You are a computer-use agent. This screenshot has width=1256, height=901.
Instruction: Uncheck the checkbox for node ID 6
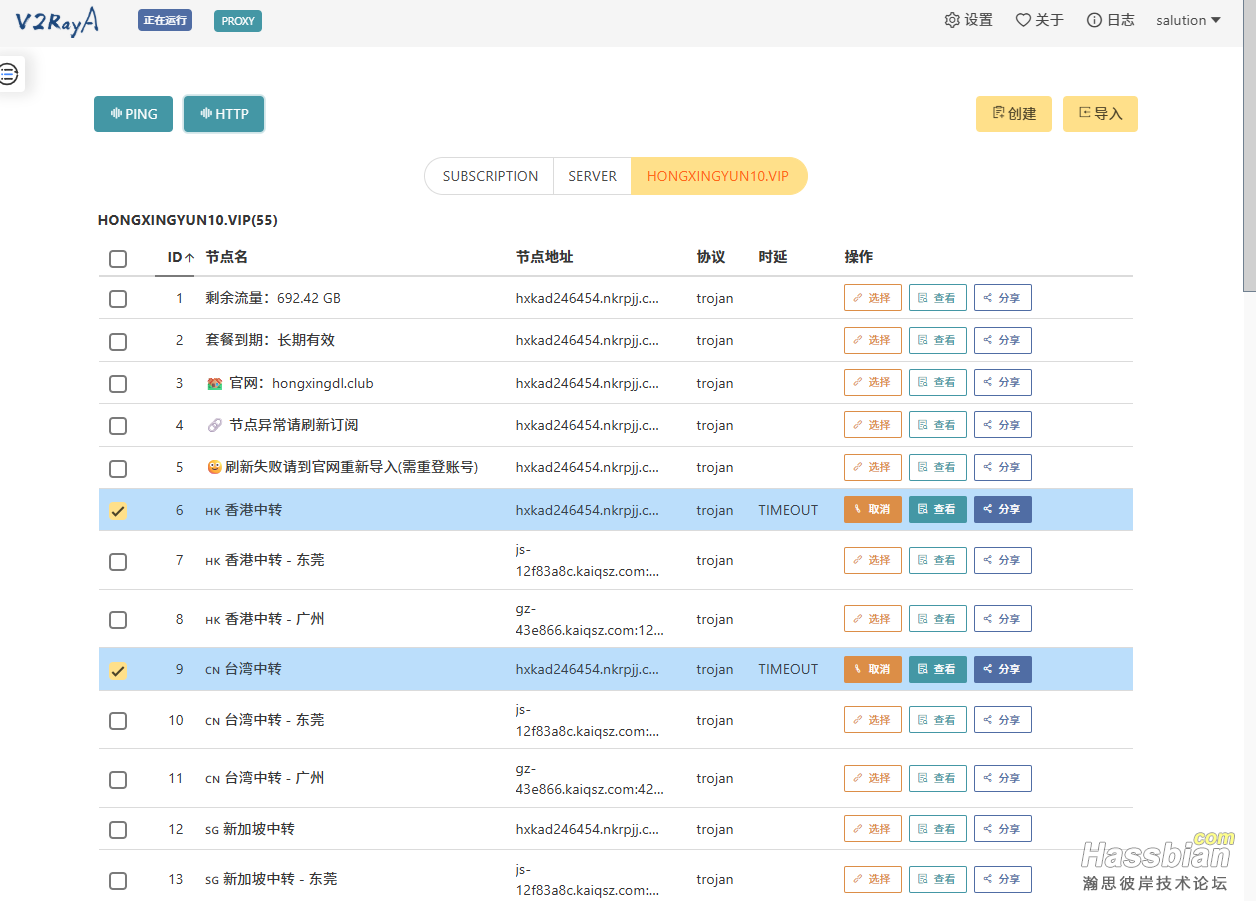tap(118, 511)
